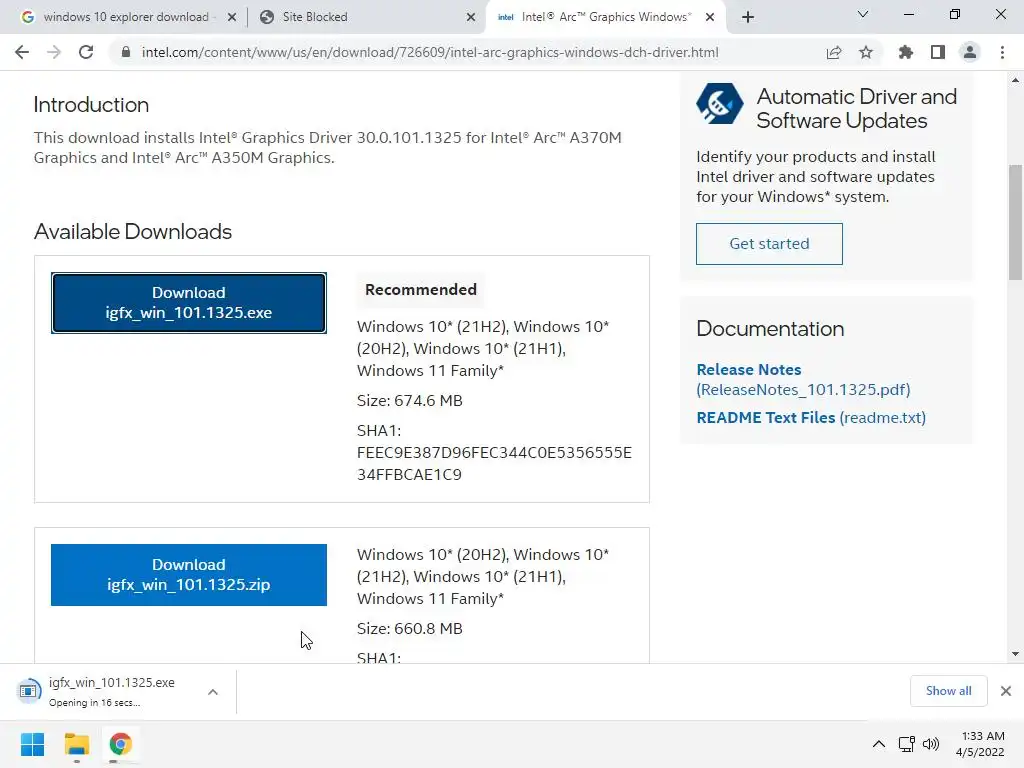This screenshot has height=768, width=1024.
Task: Download igfx_win_101.1325.zip
Action: click(189, 575)
